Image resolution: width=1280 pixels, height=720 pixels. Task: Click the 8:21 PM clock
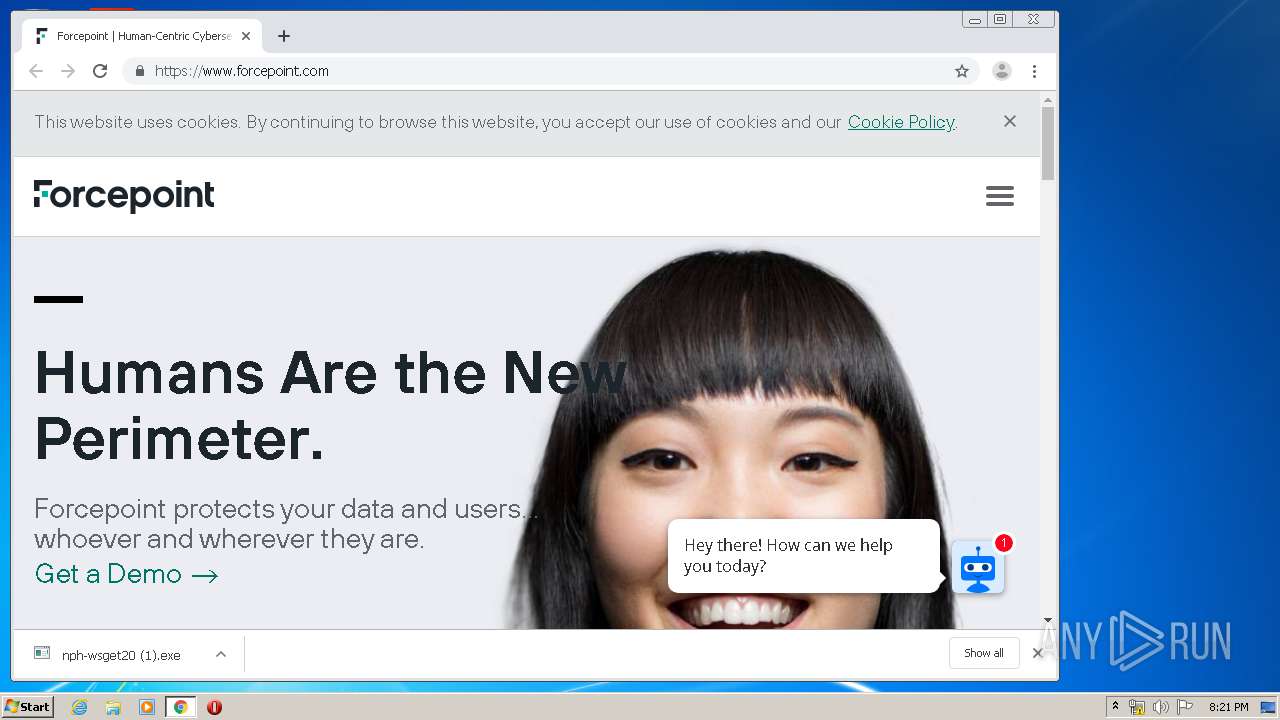coord(1228,707)
